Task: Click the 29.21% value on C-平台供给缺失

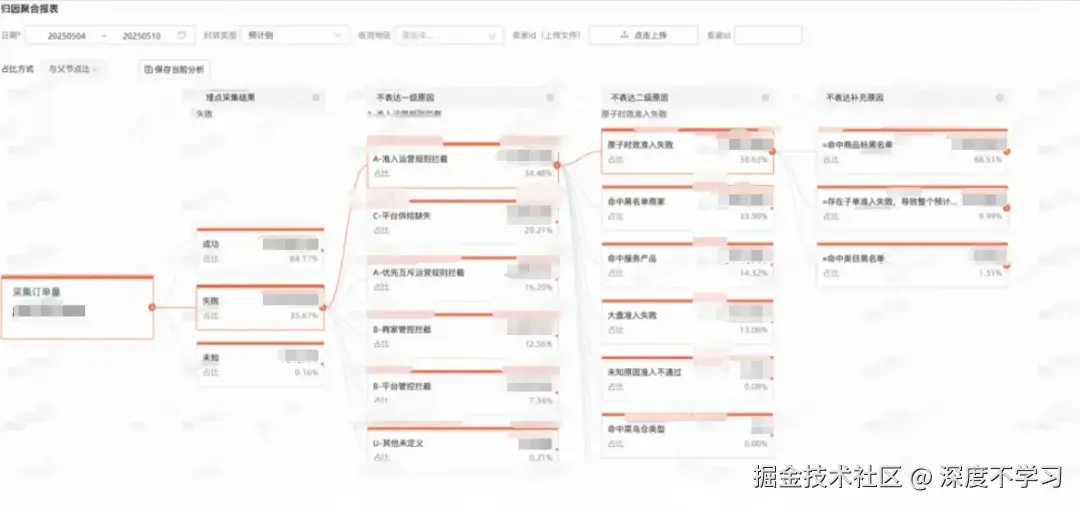Action: [538, 231]
